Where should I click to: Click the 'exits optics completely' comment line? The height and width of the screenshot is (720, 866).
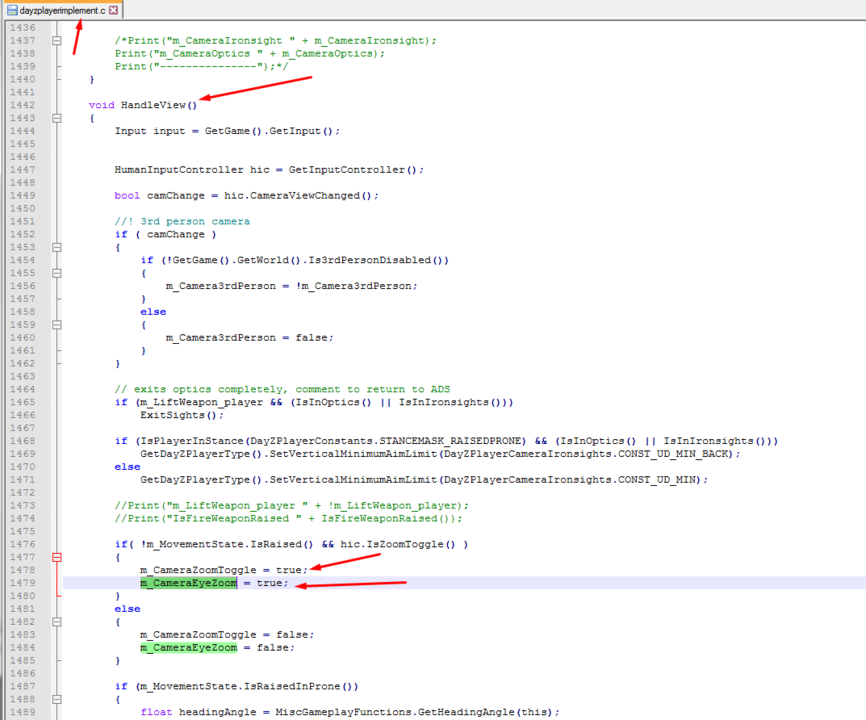282,389
